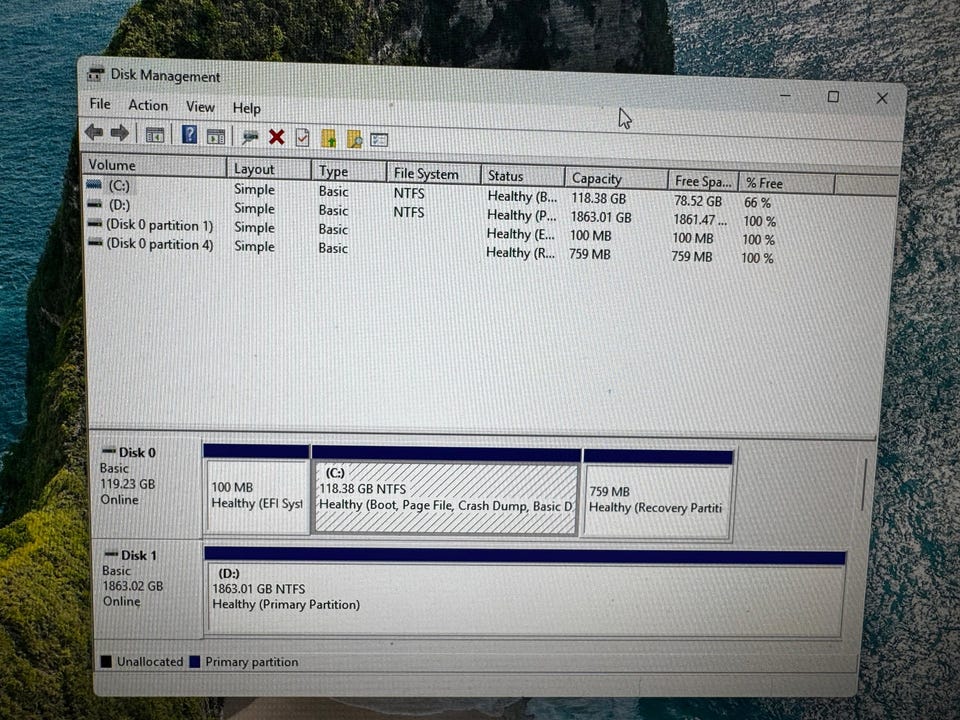Image resolution: width=960 pixels, height=720 pixels.
Task: Click the black Unallocated legend swatch
Action: click(107, 661)
